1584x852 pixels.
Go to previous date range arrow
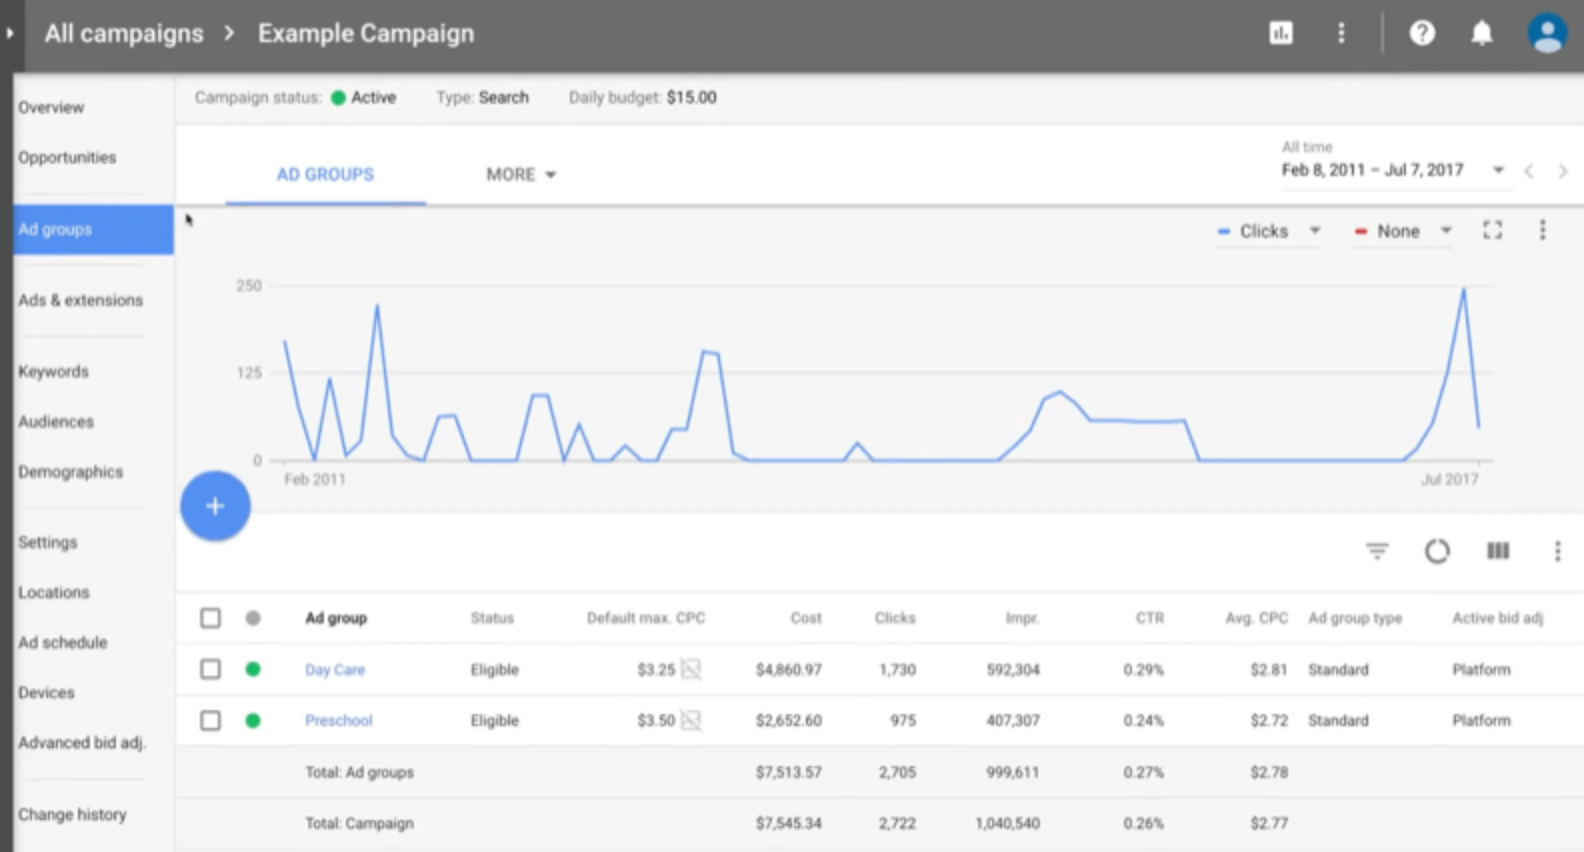click(1529, 171)
